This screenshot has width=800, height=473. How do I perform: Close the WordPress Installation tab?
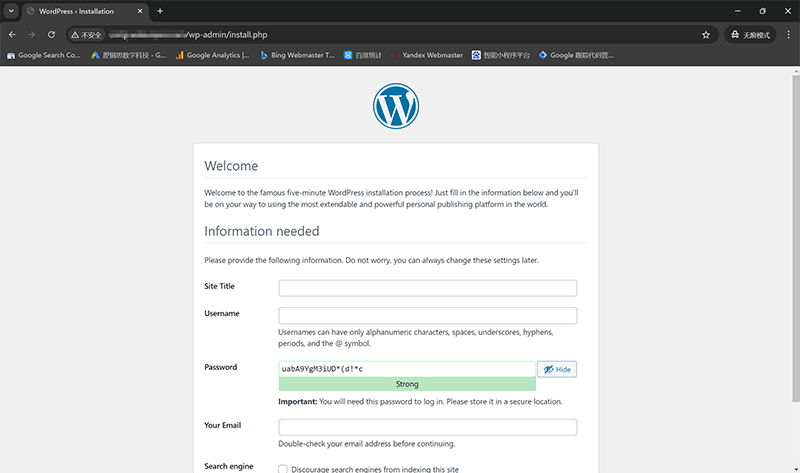tap(140, 11)
